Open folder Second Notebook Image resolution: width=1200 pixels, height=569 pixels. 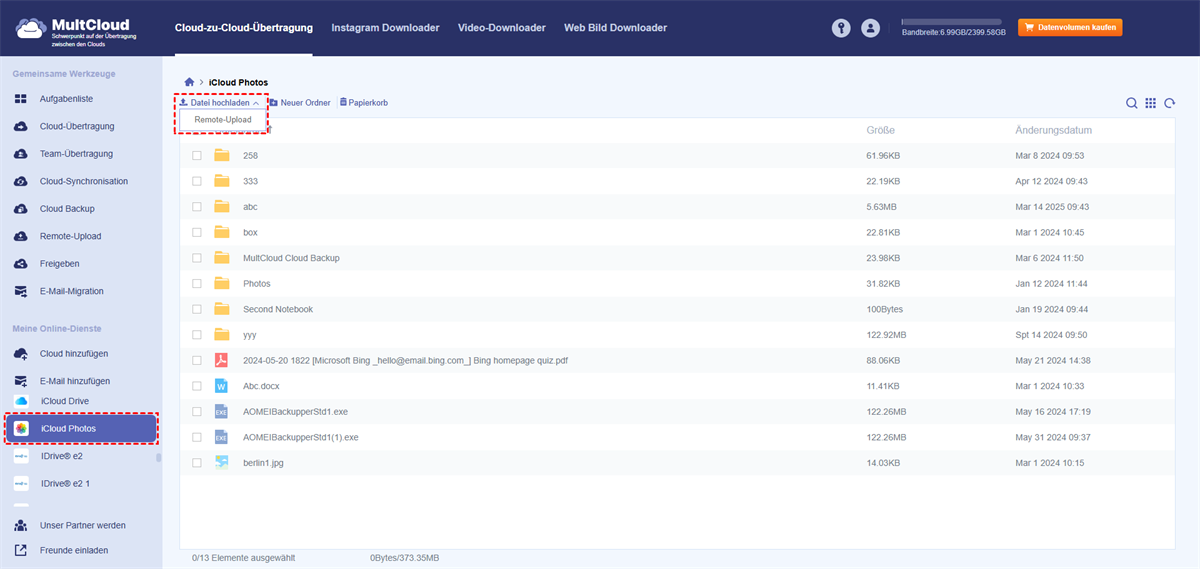pyautogui.click(x=278, y=309)
